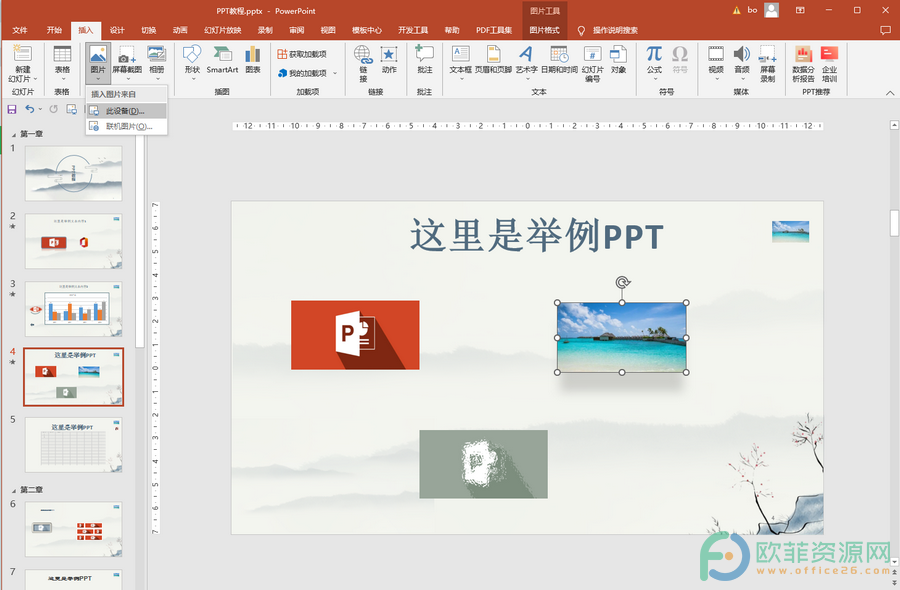Open the 文件 File tab
The image size is (900, 590).
pos(20,30)
